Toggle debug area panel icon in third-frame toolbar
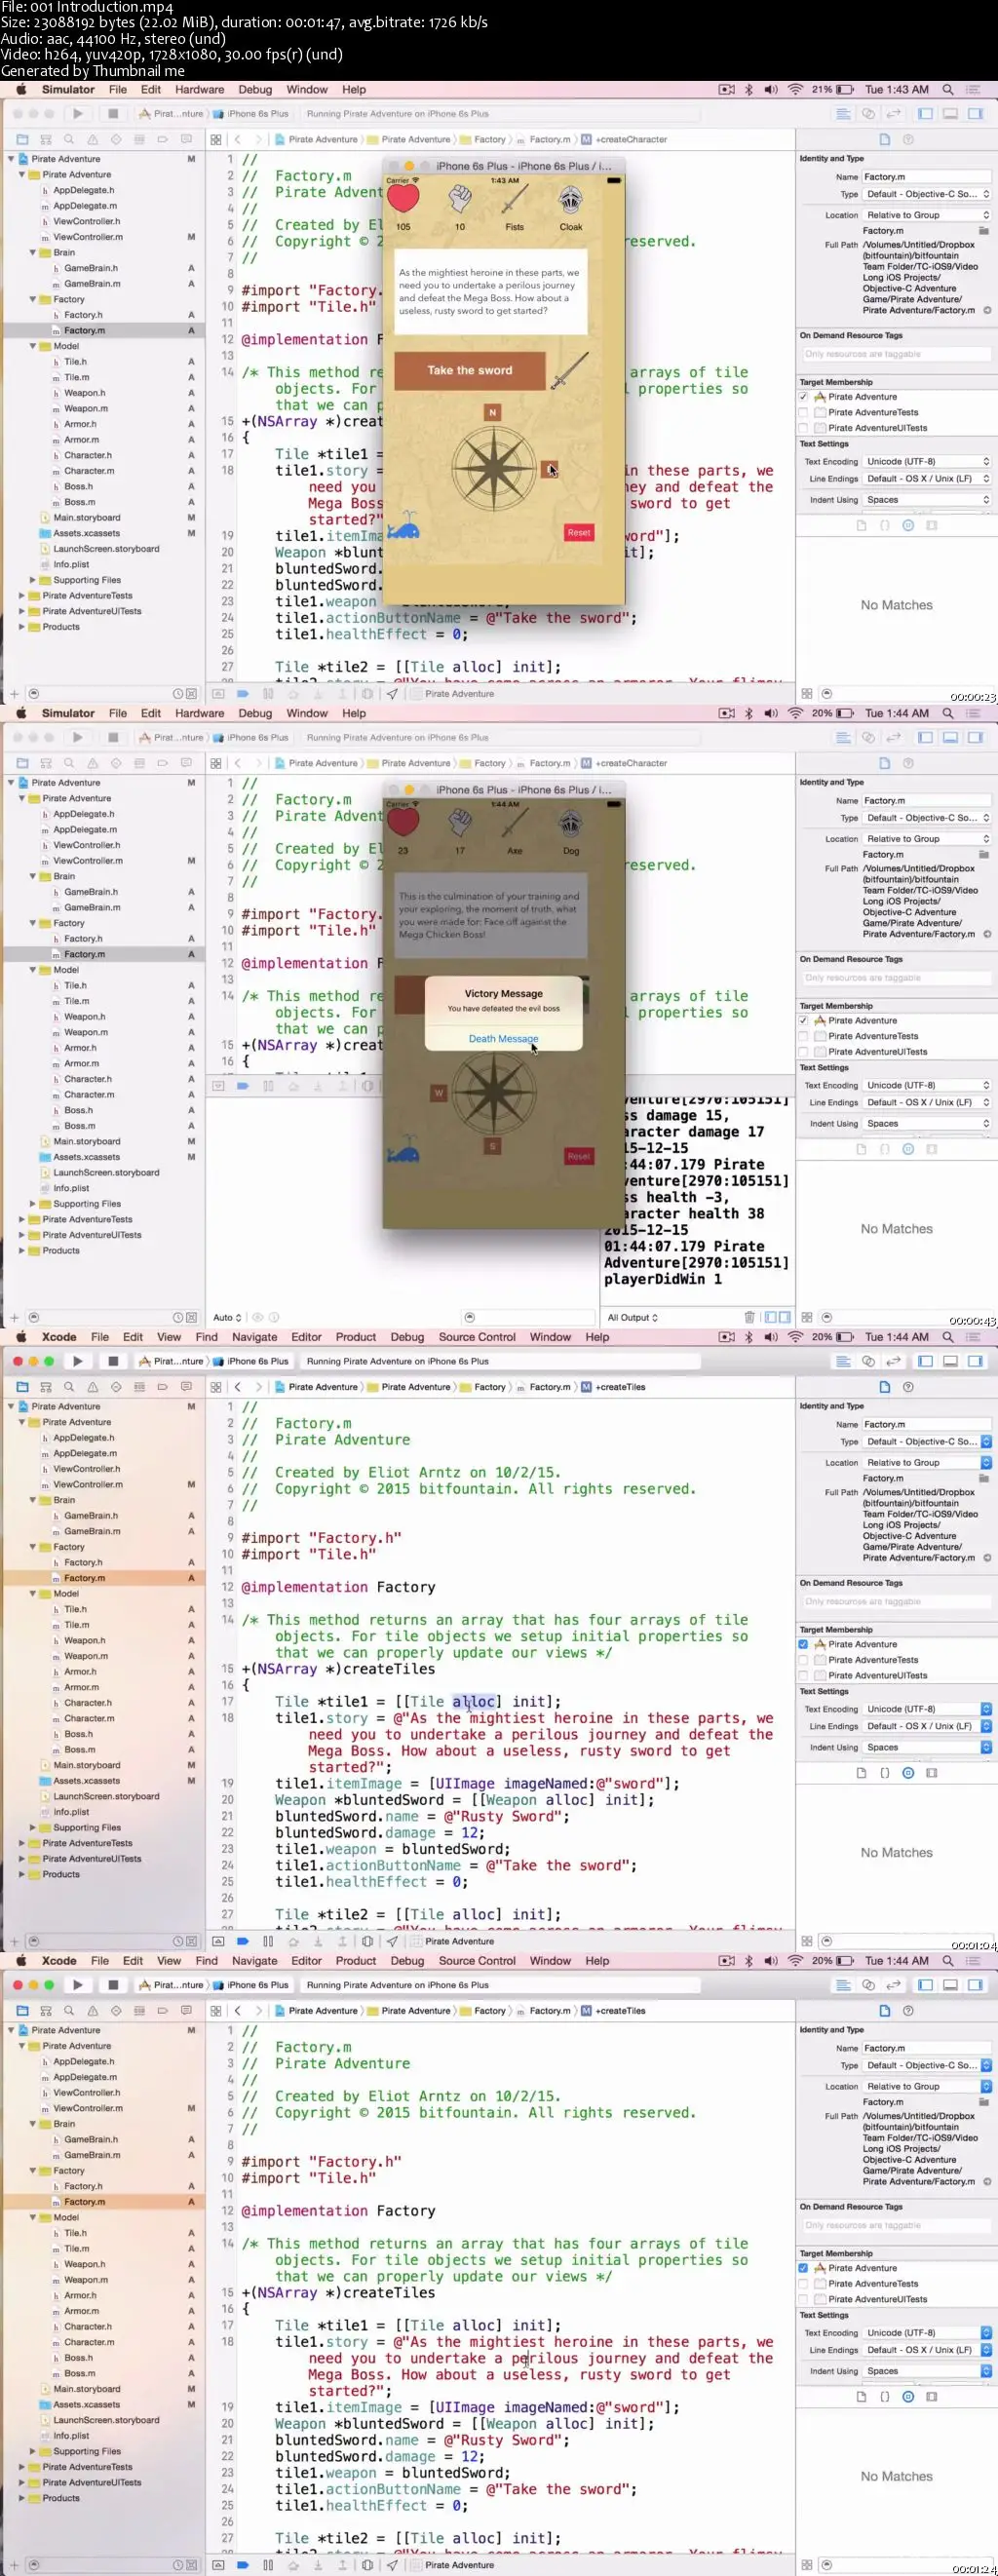The height and width of the screenshot is (2576, 998). [951, 1361]
